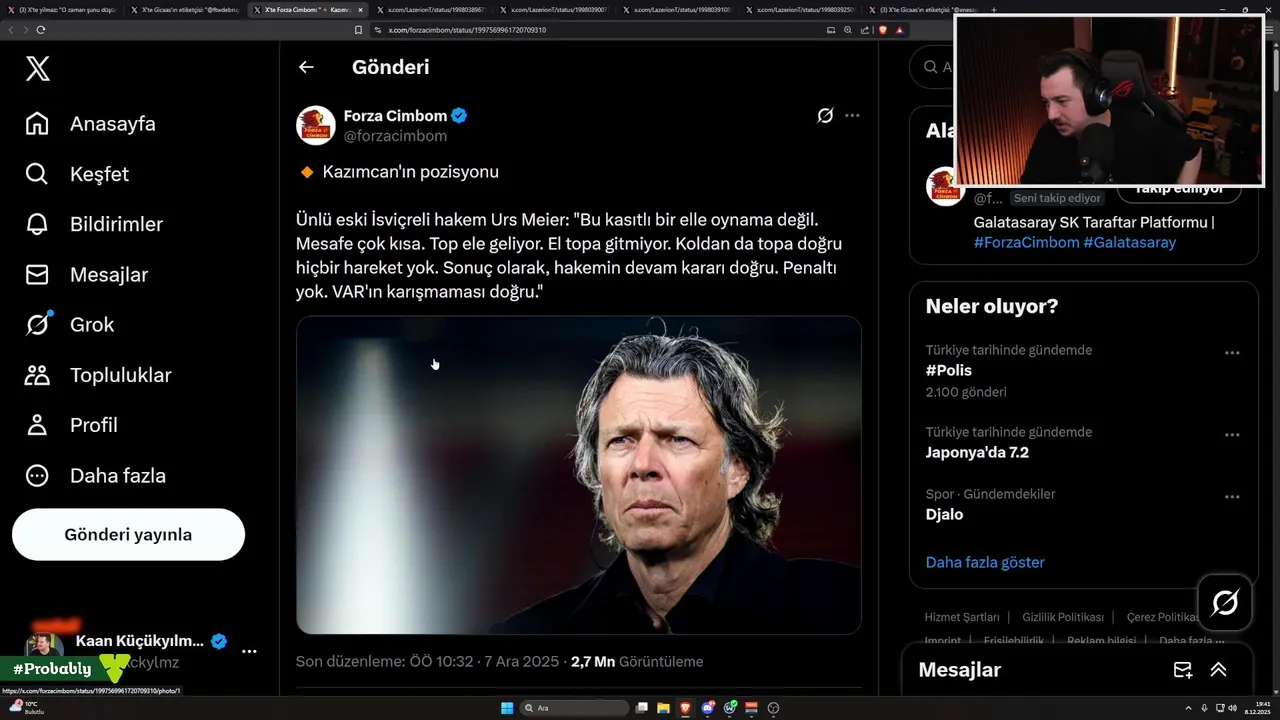Image resolution: width=1280 pixels, height=720 pixels.
Task: Open Task View in the taskbar
Action: point(642,708)
